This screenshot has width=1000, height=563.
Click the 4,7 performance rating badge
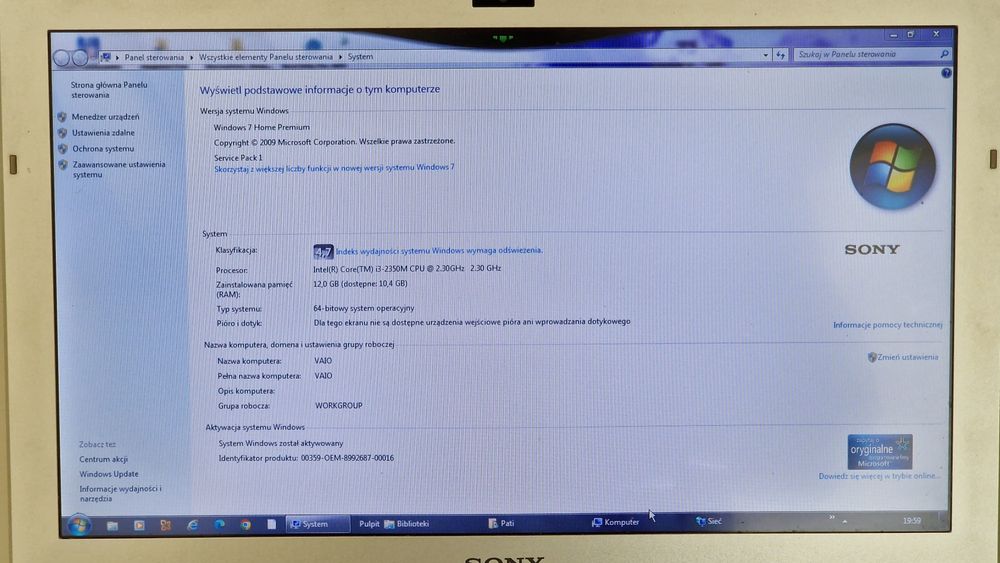[x=323, y=252]
